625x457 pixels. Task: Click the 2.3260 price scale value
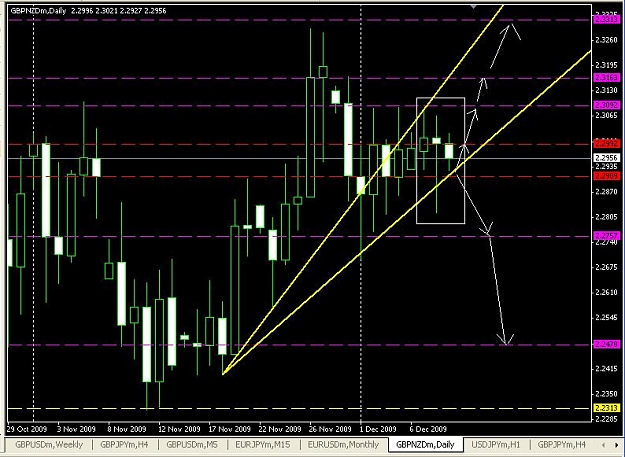606,40
